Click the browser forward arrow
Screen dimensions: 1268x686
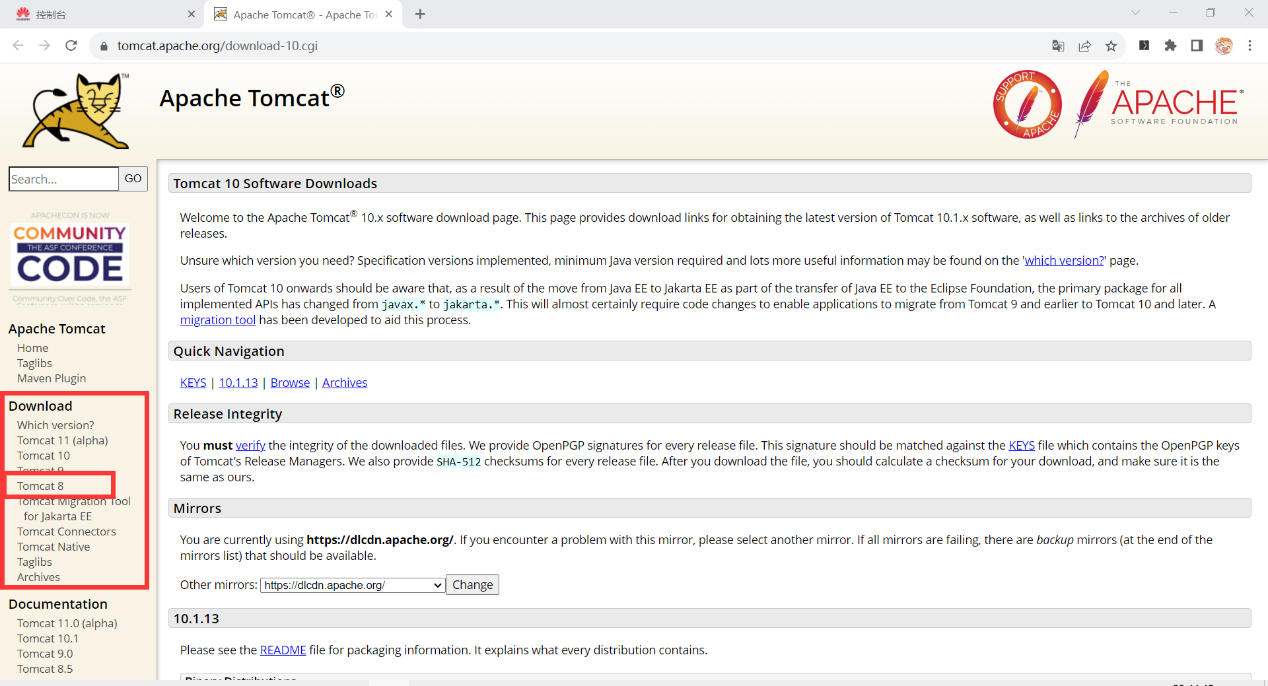[x=44, y=46]
